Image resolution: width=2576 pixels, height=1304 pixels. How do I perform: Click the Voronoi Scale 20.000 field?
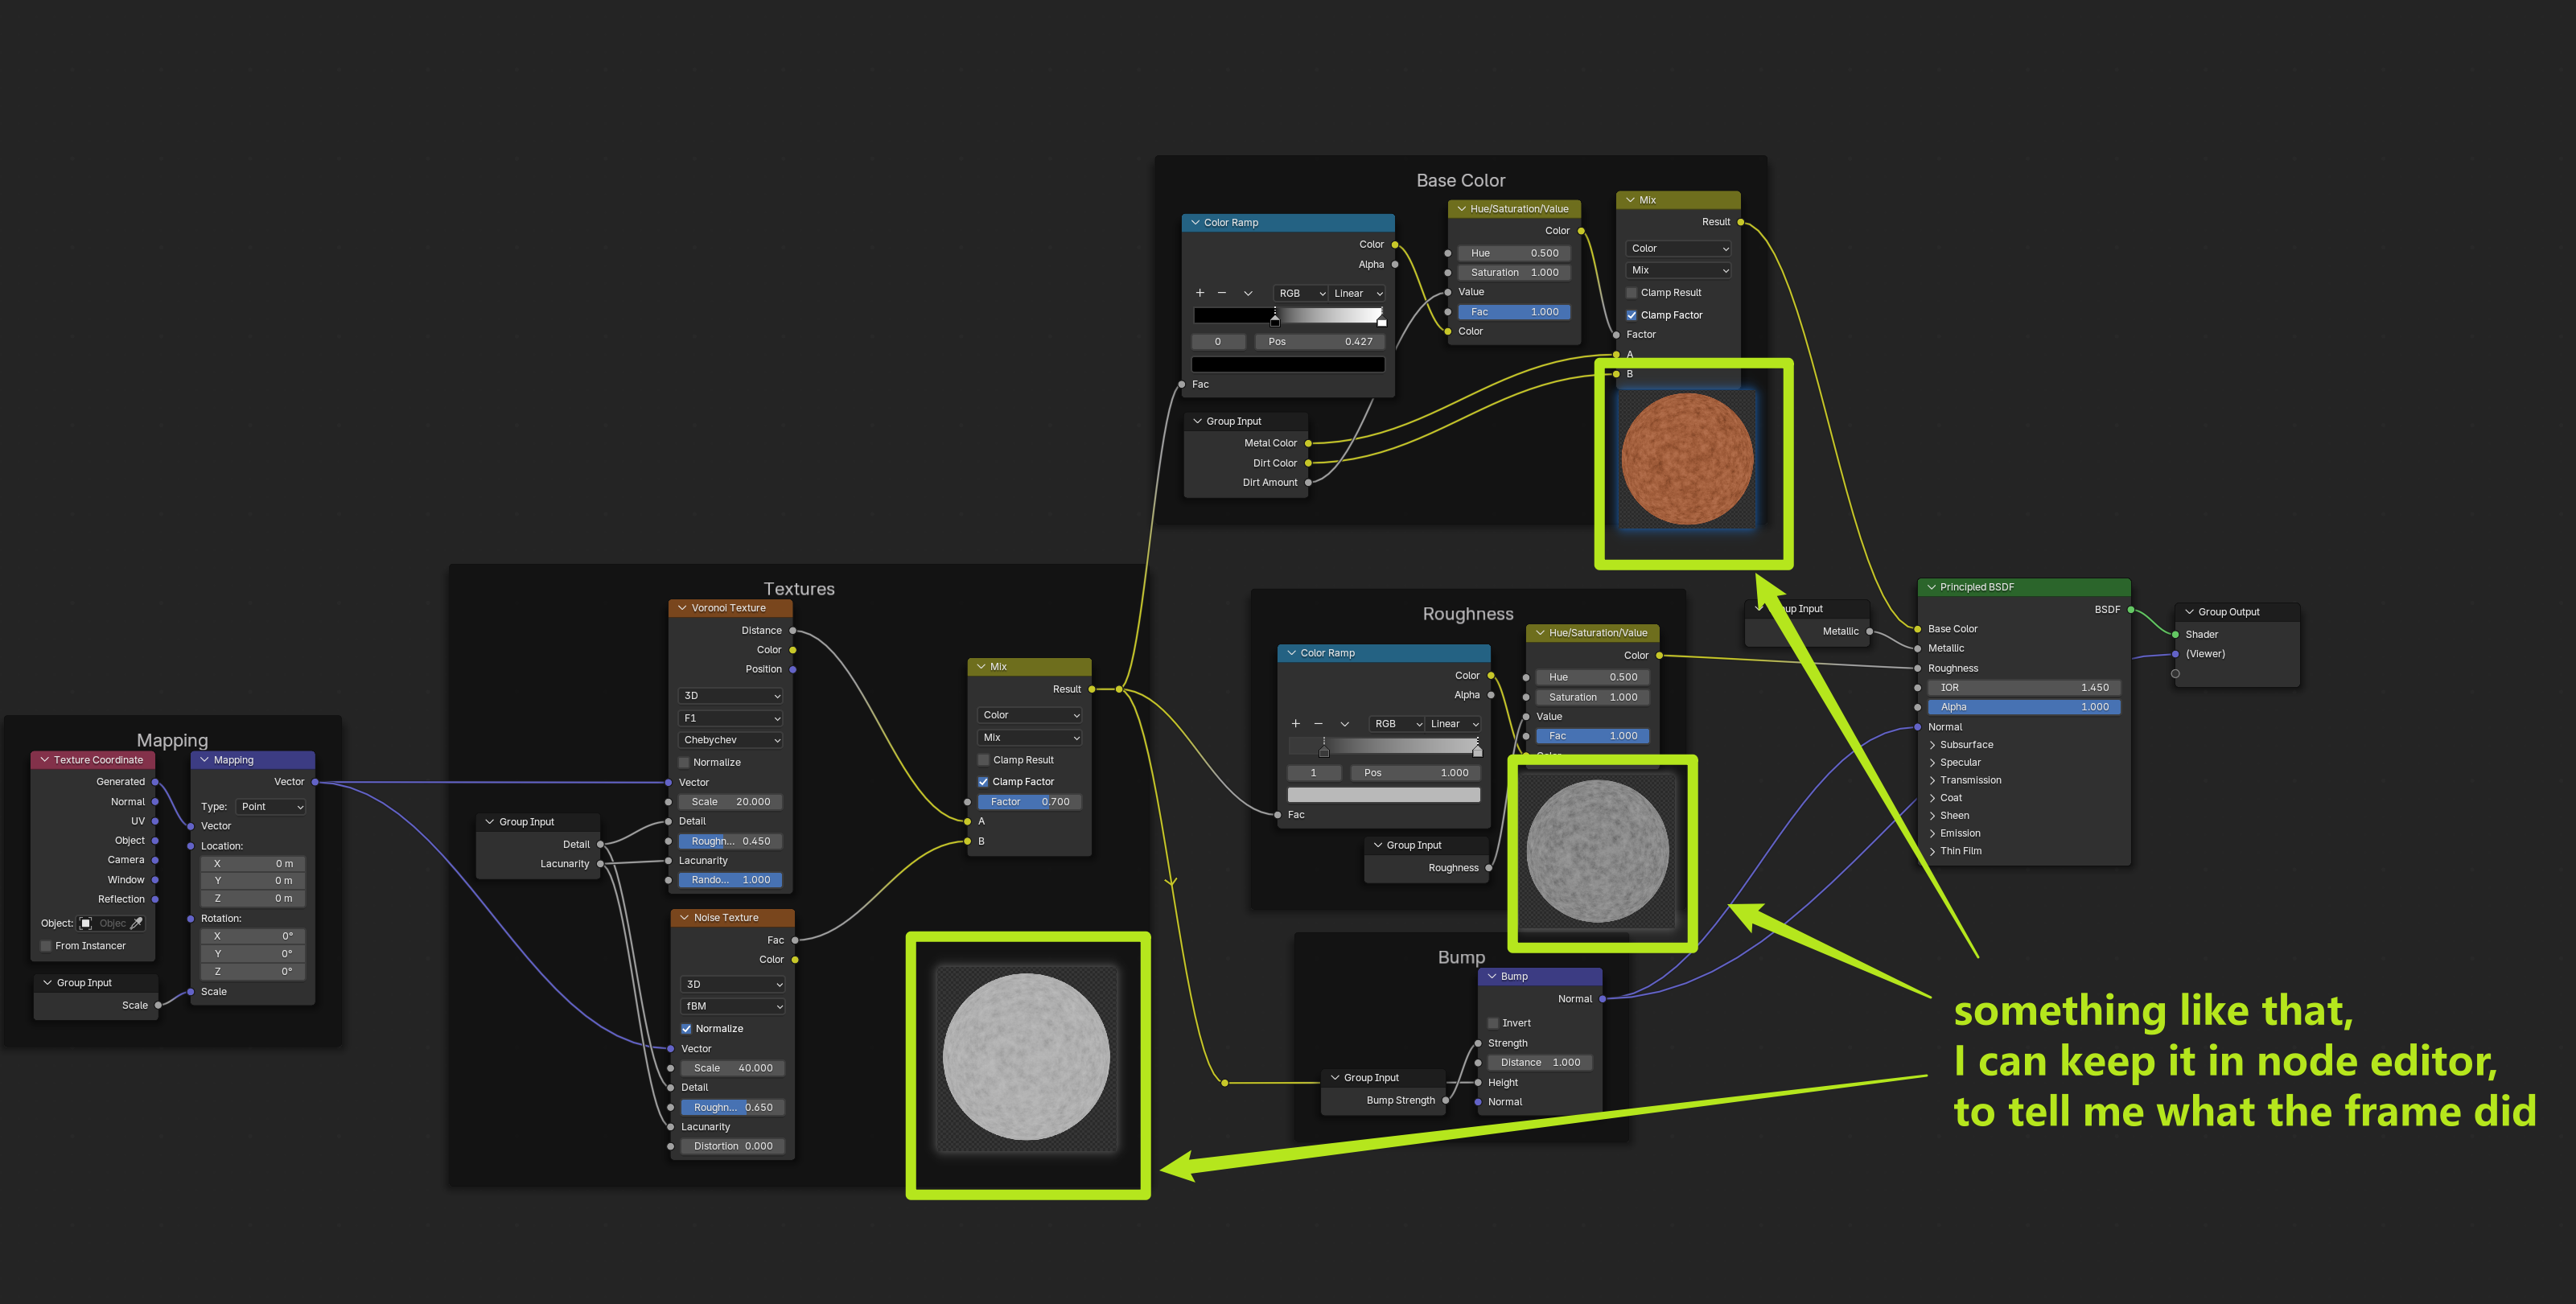(730, 802)
